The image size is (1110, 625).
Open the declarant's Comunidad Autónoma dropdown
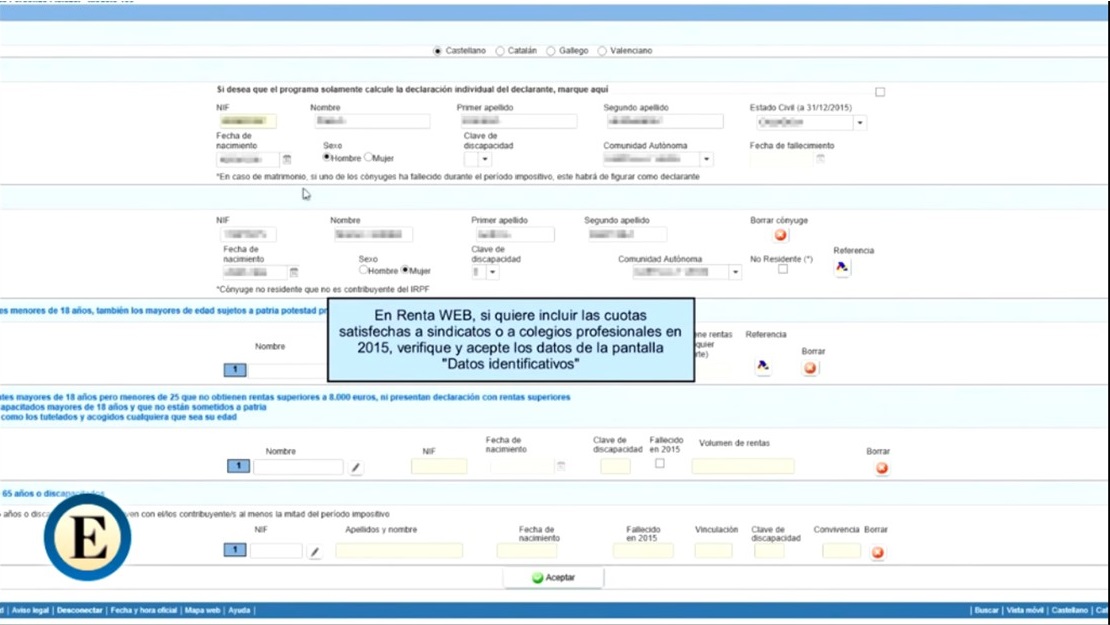706,159
